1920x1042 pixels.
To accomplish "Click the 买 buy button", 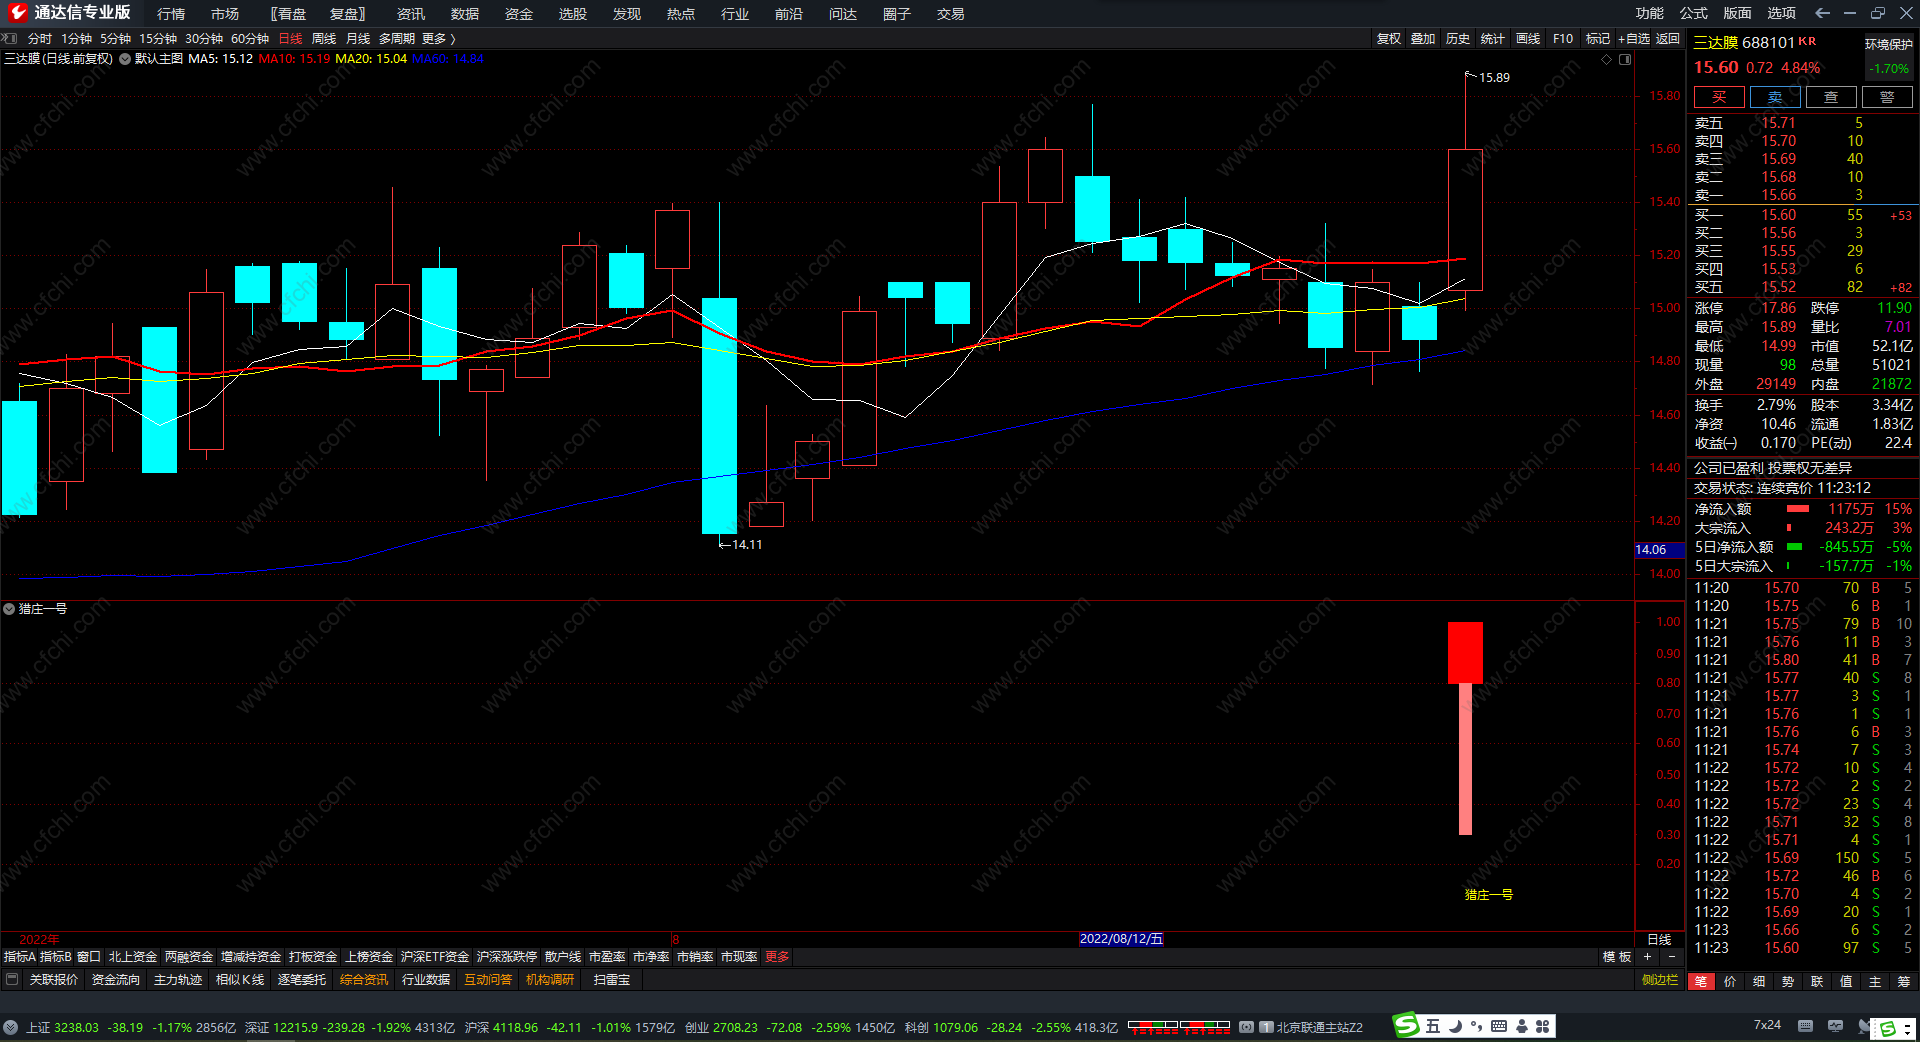I will click(1719, 97).
